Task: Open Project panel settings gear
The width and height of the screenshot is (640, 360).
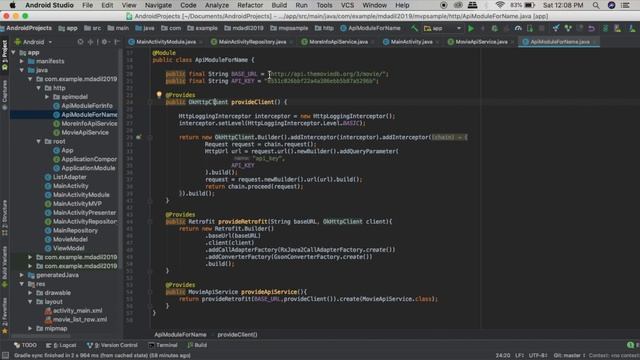Action: coord(104,42)
